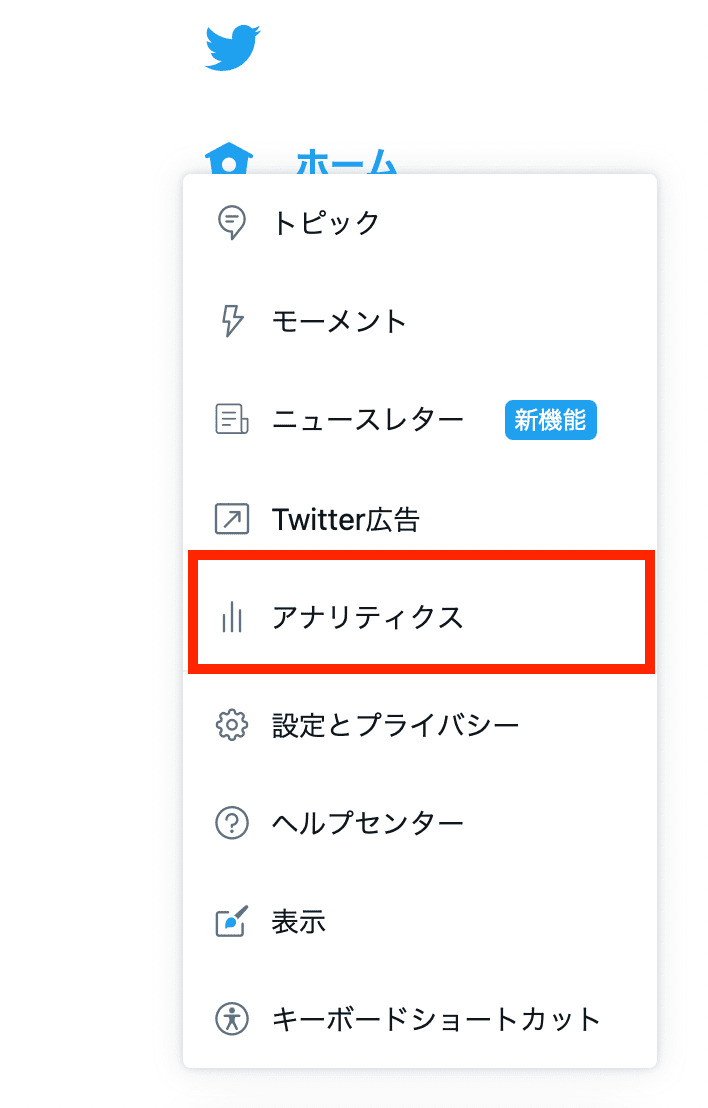Click the Display paintbrush icon

pyautogui.click(x=231, y=921)
